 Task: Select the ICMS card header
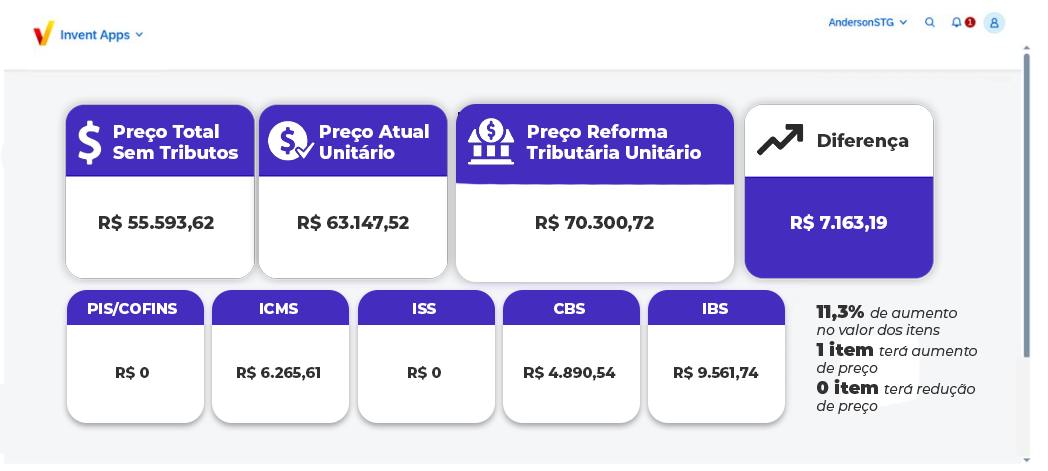click(281, 308)
